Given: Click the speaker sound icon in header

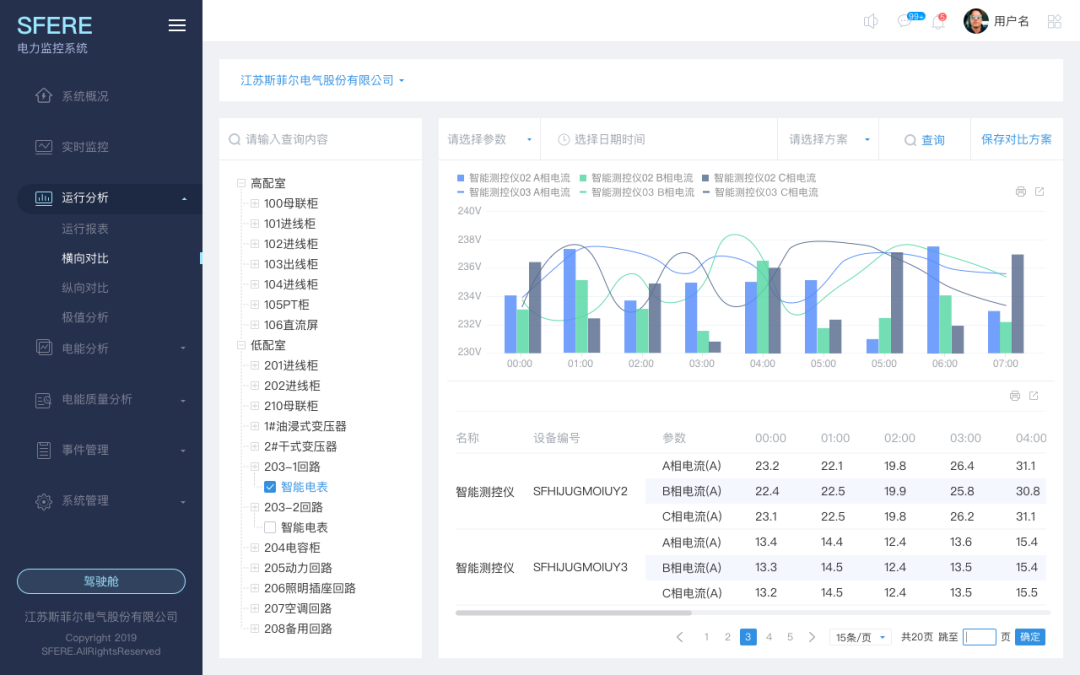Looking at the screenshot, I should click(871, 21).
